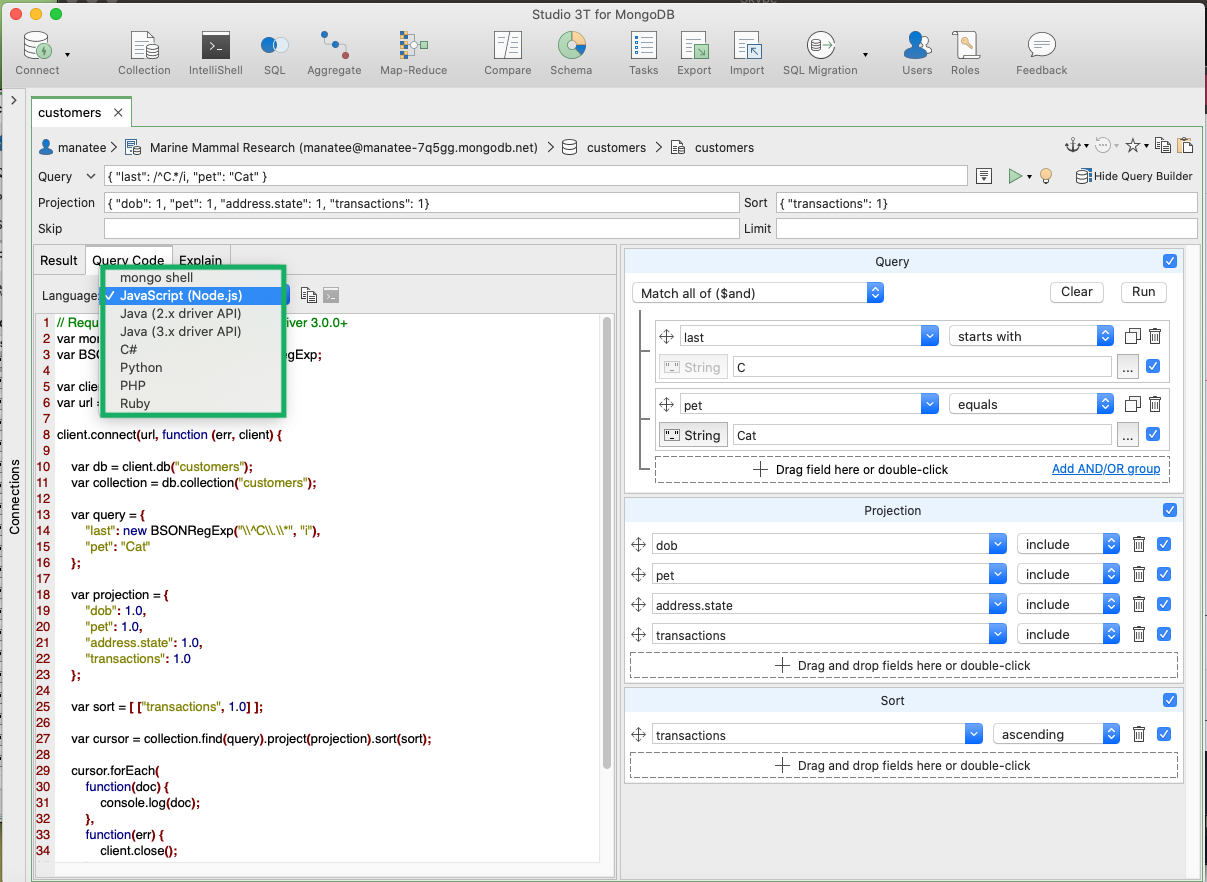
Task: Open the SQL Migration tool
Action: coord(821,53)
